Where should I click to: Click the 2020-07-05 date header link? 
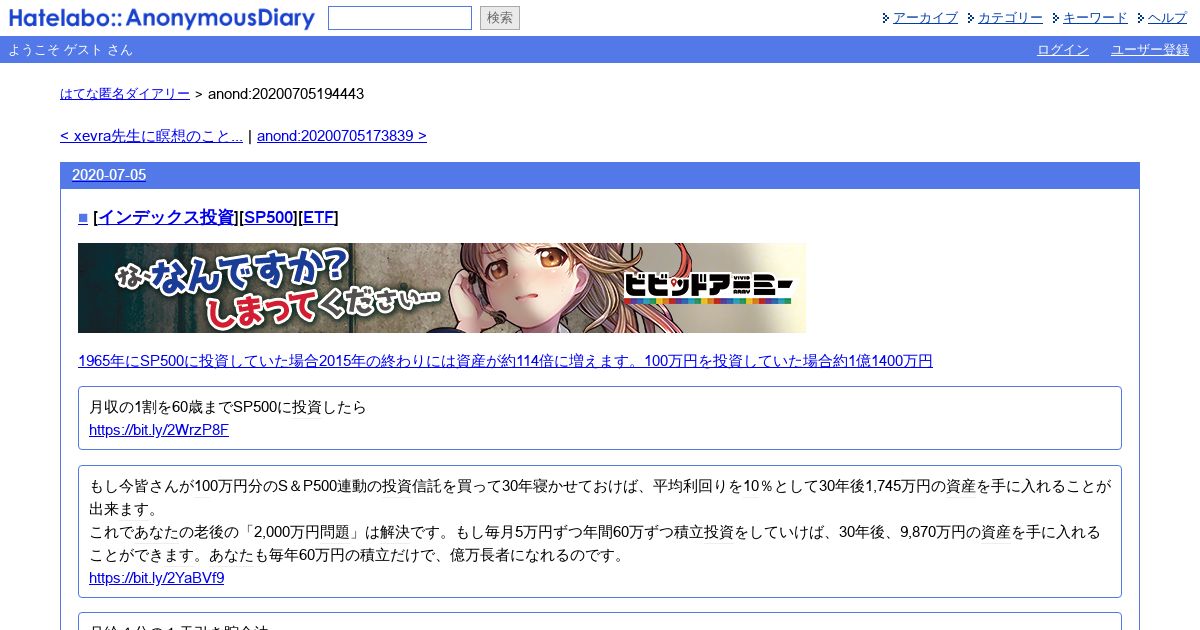pos(109,175)
